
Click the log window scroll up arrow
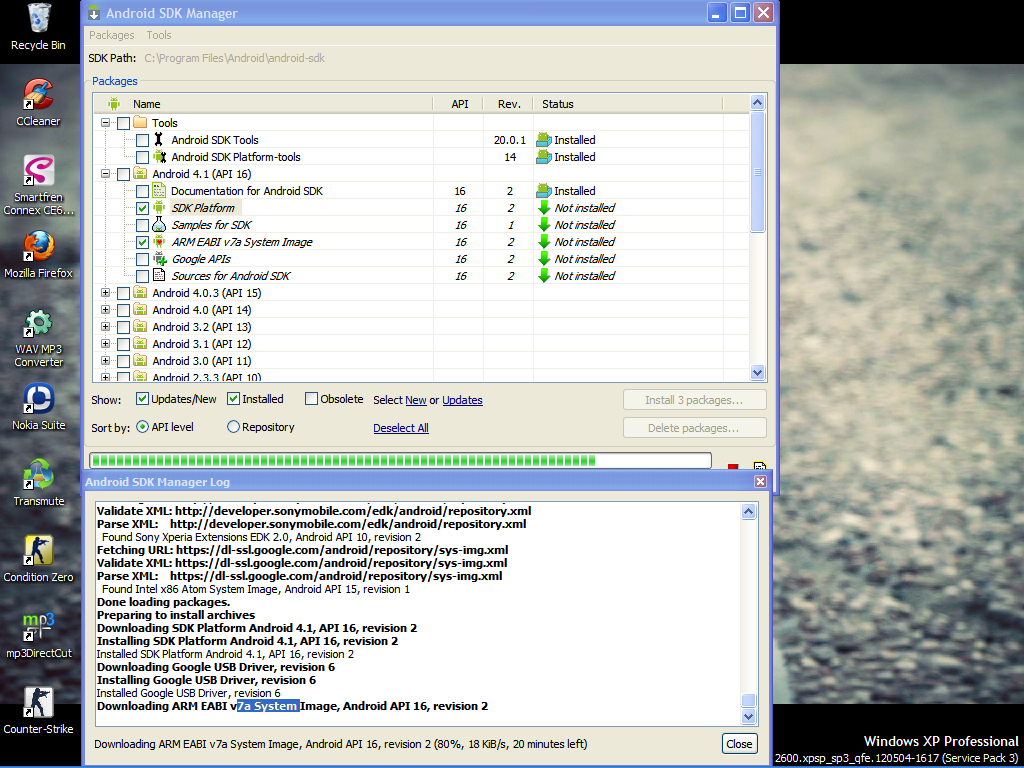[748, 511]
